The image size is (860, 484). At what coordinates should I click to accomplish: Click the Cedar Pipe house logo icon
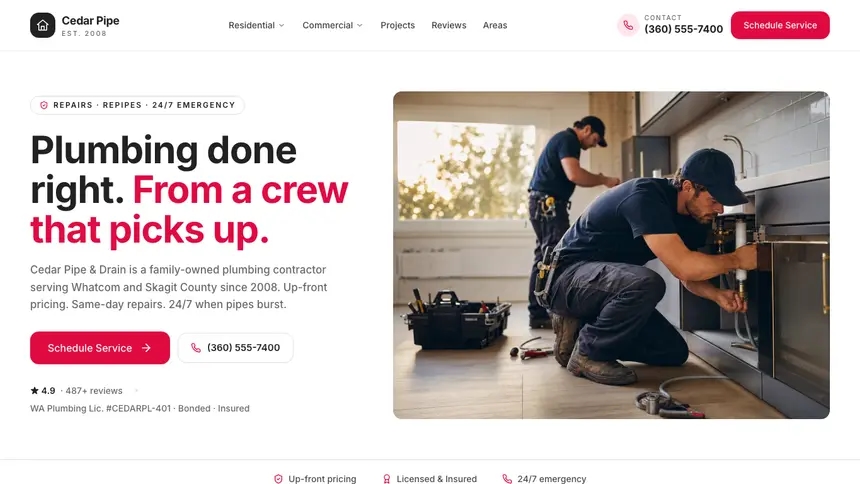click(42, 25)
